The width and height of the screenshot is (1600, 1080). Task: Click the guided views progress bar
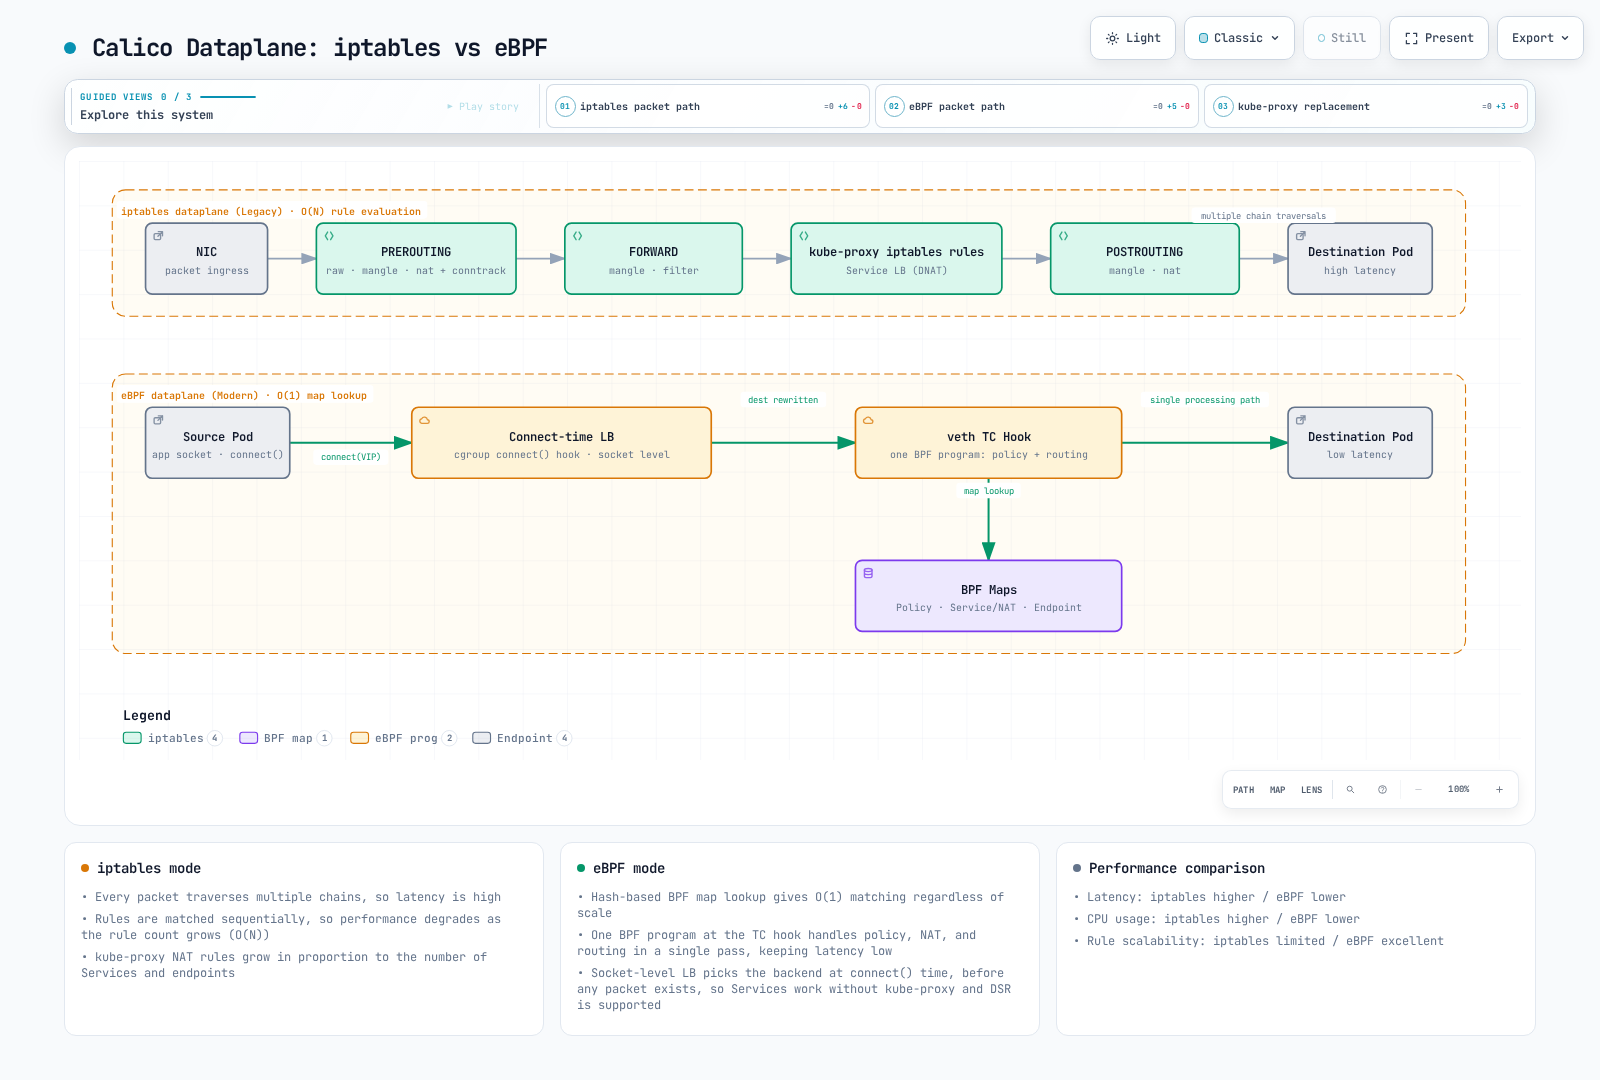228,97
